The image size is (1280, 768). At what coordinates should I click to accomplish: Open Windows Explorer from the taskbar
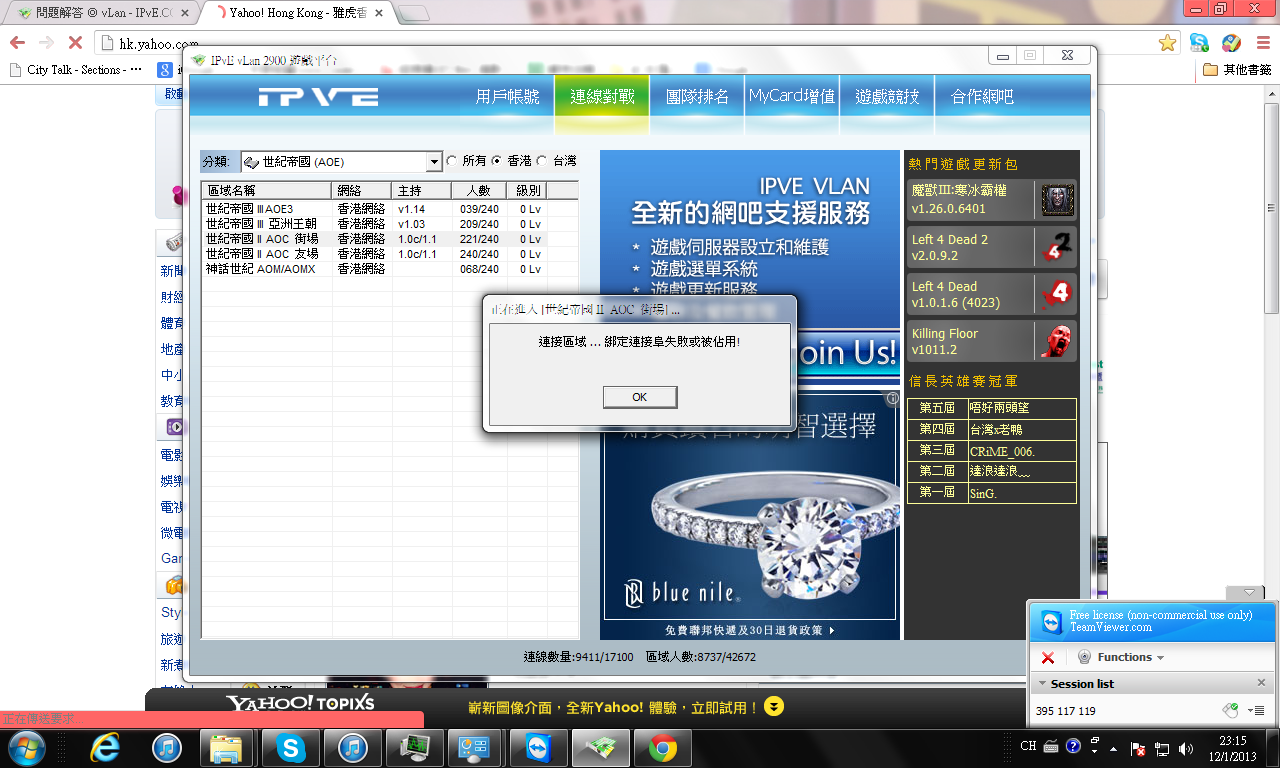pos(227,747)
